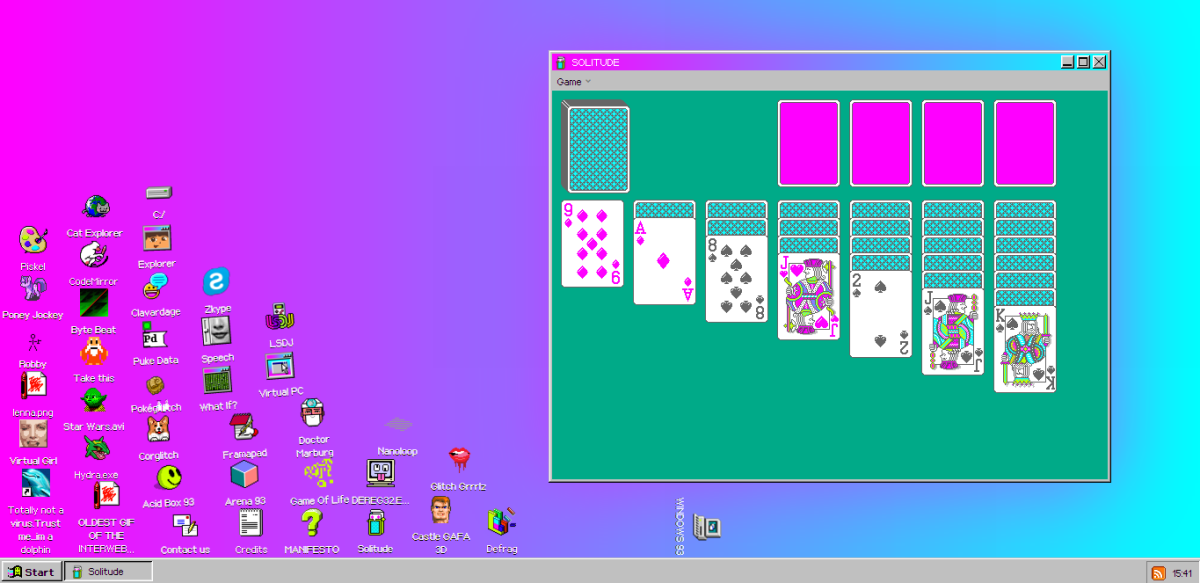The width and height of the screenshot is (1200, 583).
Task: Click the RSS feed tray icon
Action: coord(1158,572)
